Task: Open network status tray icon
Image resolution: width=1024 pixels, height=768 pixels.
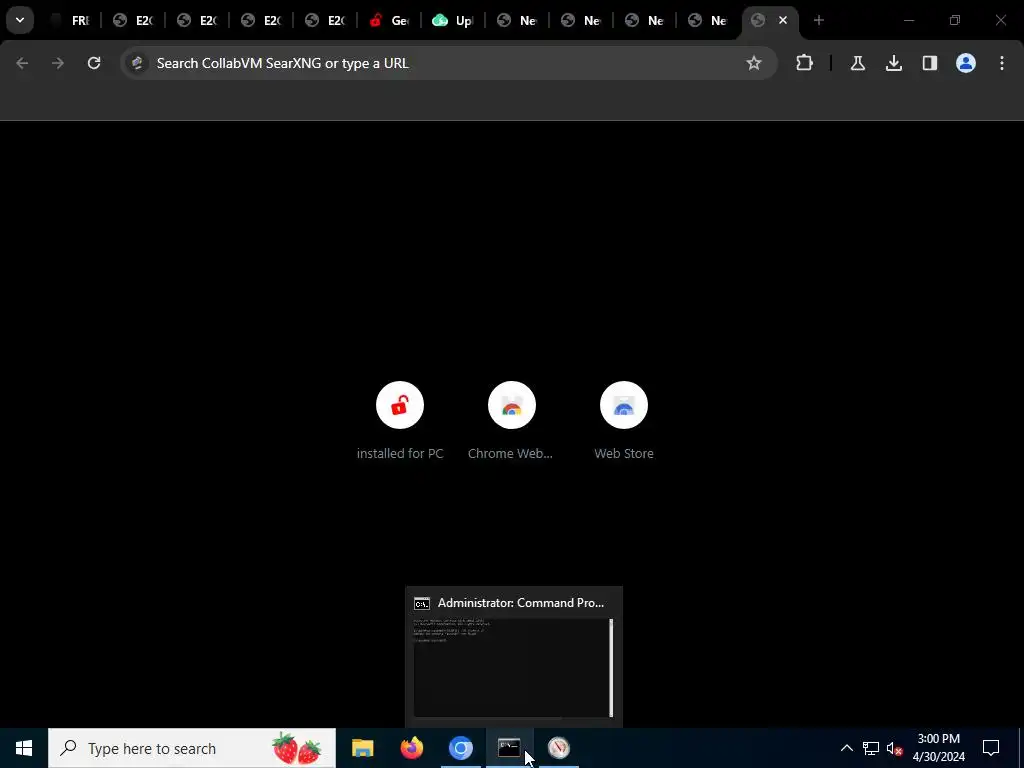Action: [x=871, y=748]
